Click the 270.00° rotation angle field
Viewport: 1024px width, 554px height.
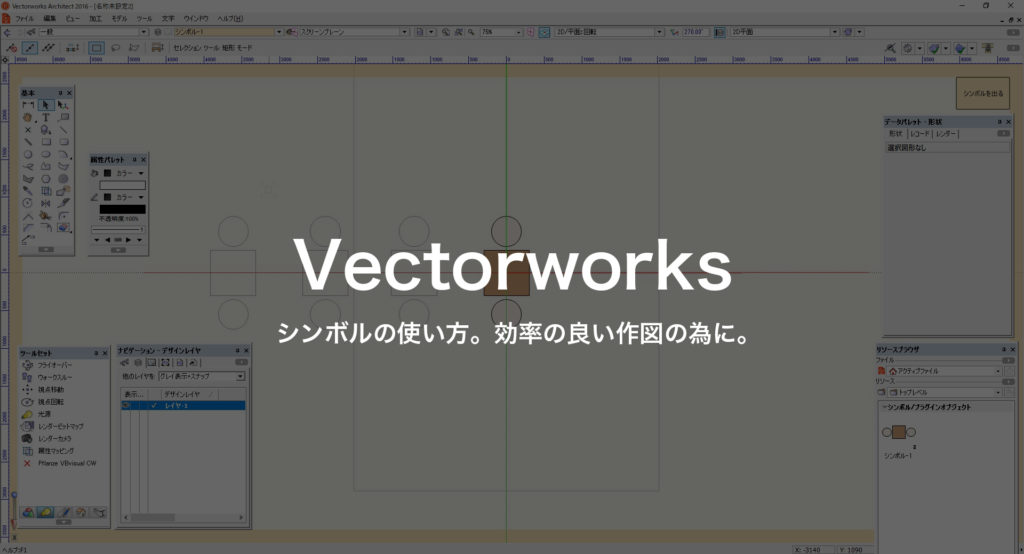(694, 32)
